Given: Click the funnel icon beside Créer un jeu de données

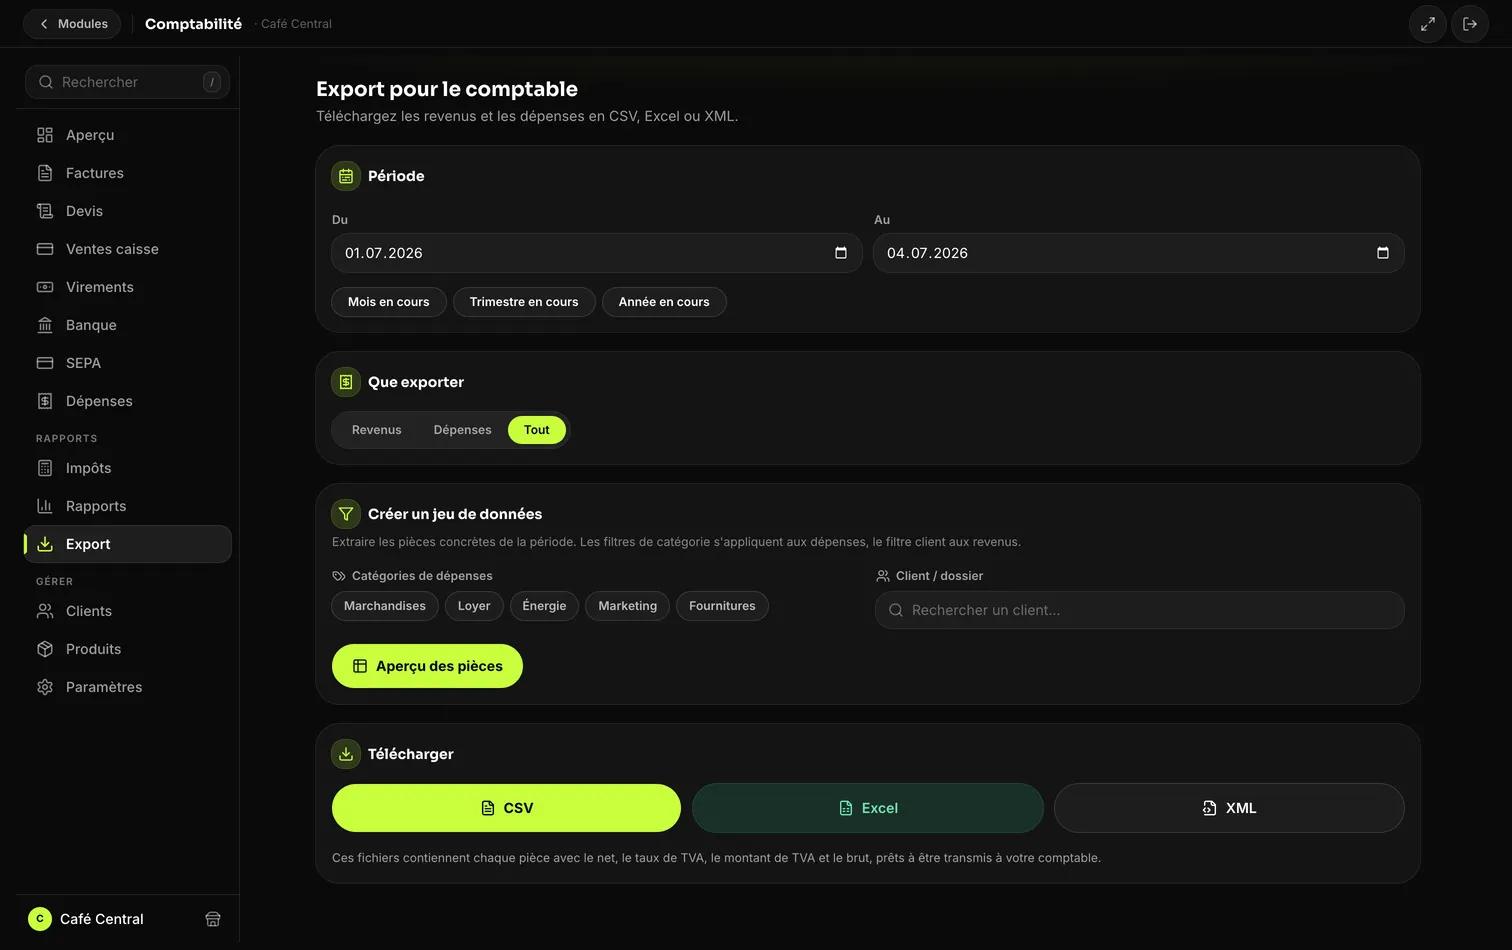Looking at the screenshot, I should (x=346, y=514).
